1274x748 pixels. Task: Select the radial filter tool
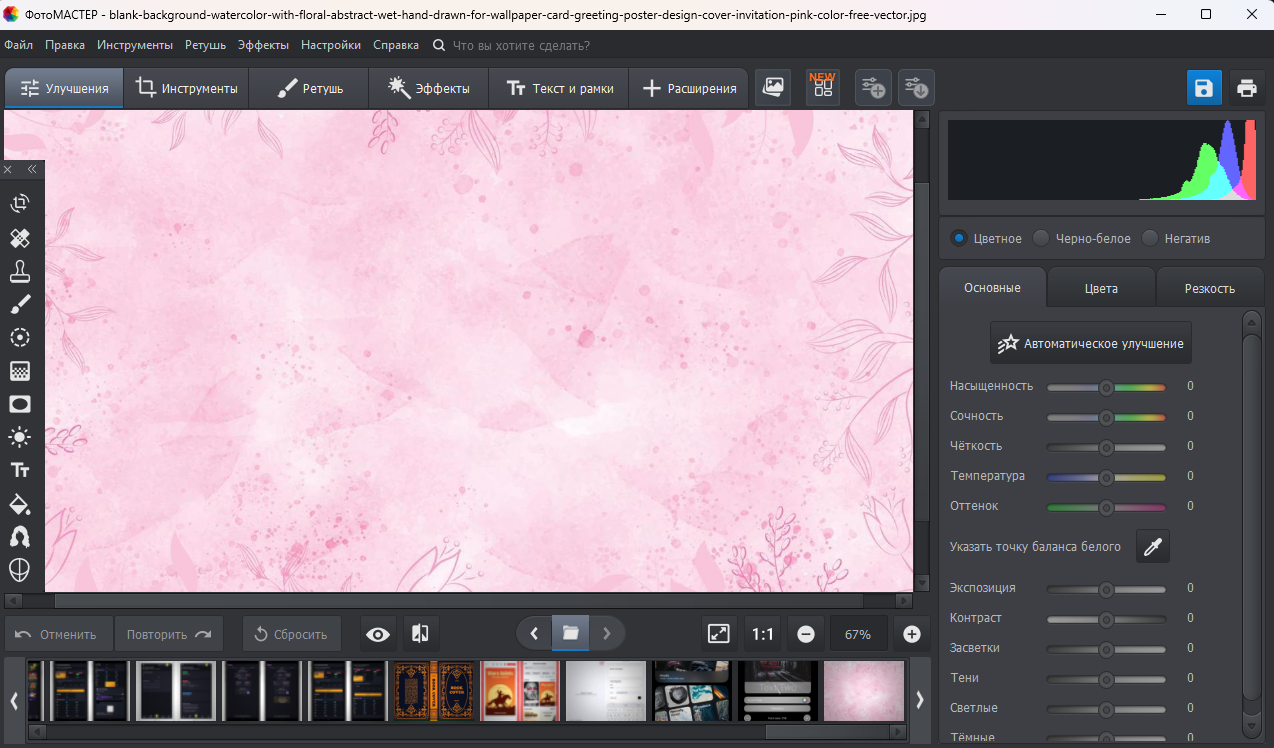pyautogui.click(x=20, y=338)
